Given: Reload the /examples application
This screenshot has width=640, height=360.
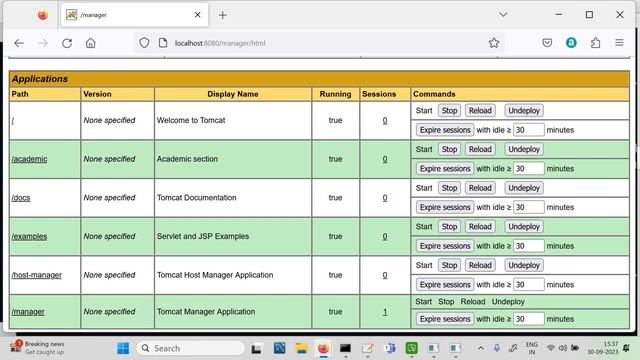Looking at the screenshot, I should [480, 227].
